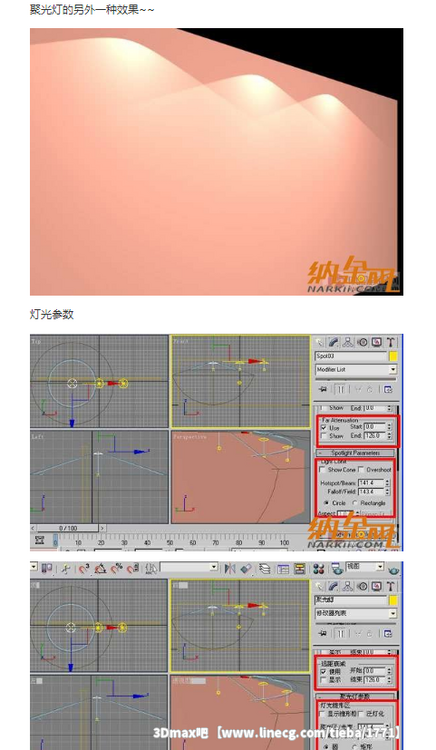Click Remove Modifier trash icon under Modifier List
This screenshot has height=750, width=436.
(x=371, y=389)
